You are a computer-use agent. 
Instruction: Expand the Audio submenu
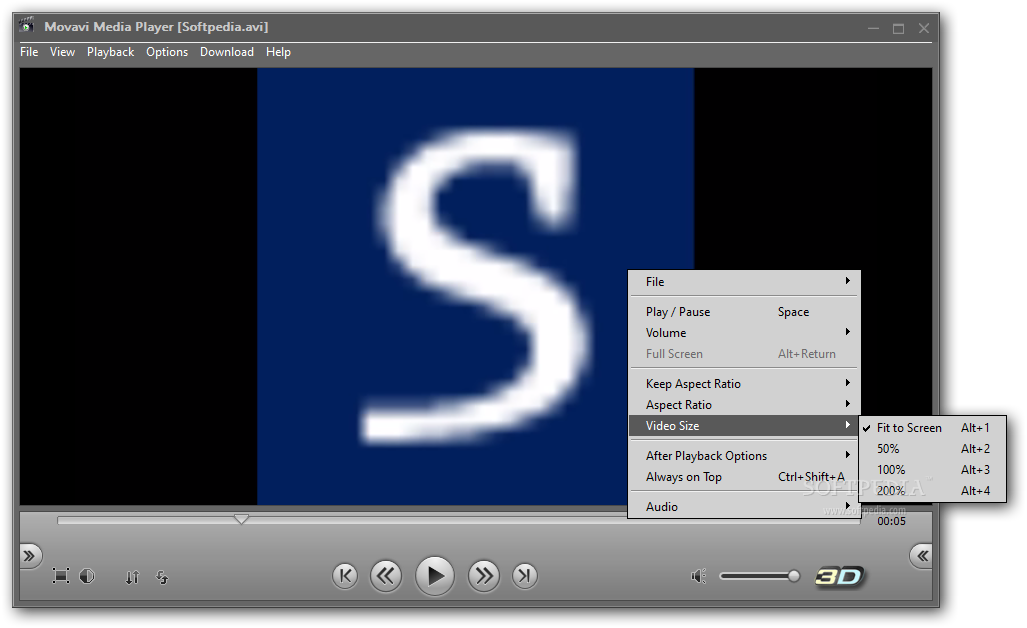[744, 507]
